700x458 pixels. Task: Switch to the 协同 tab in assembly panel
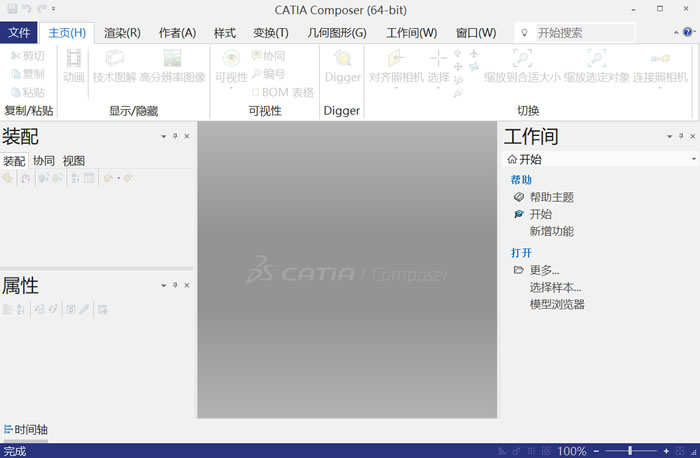pos(44,160)
